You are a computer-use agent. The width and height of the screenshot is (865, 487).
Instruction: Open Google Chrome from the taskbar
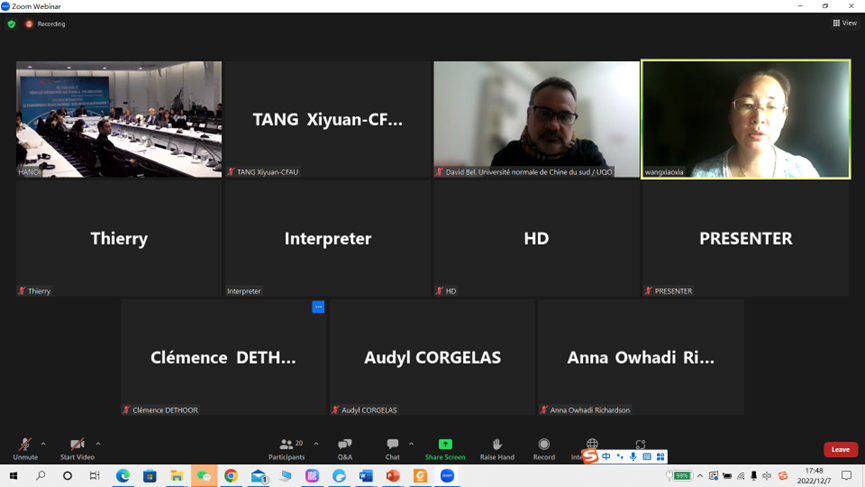[x=231, y=476]
